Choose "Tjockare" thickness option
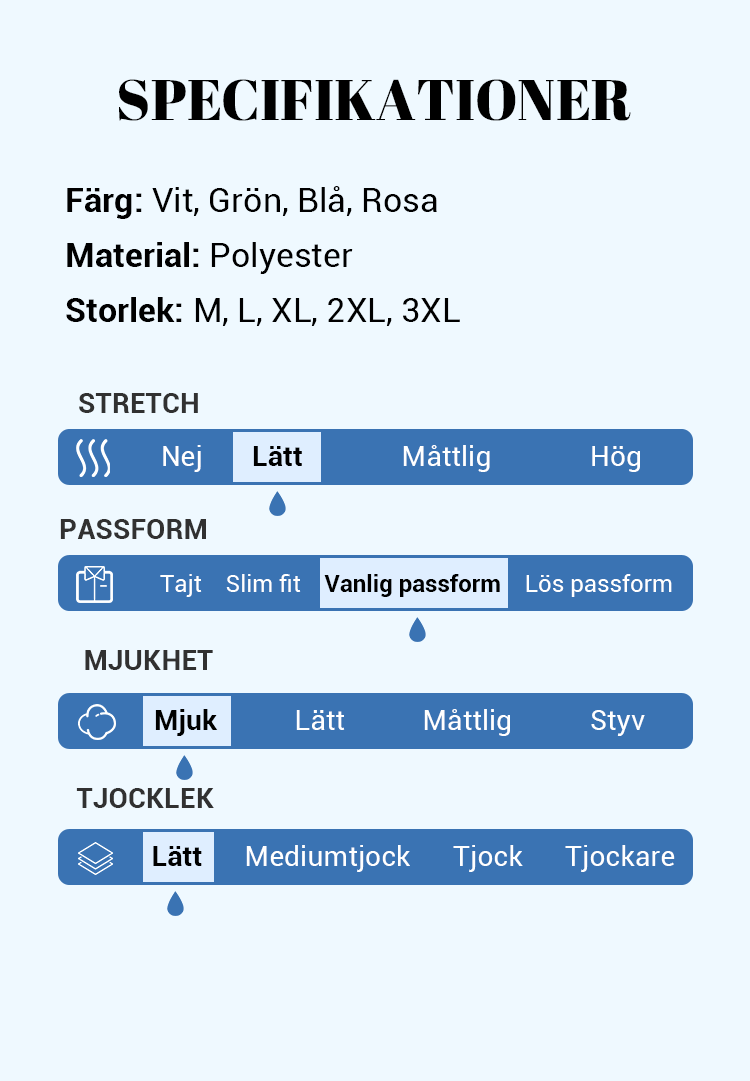 point(619,857)
